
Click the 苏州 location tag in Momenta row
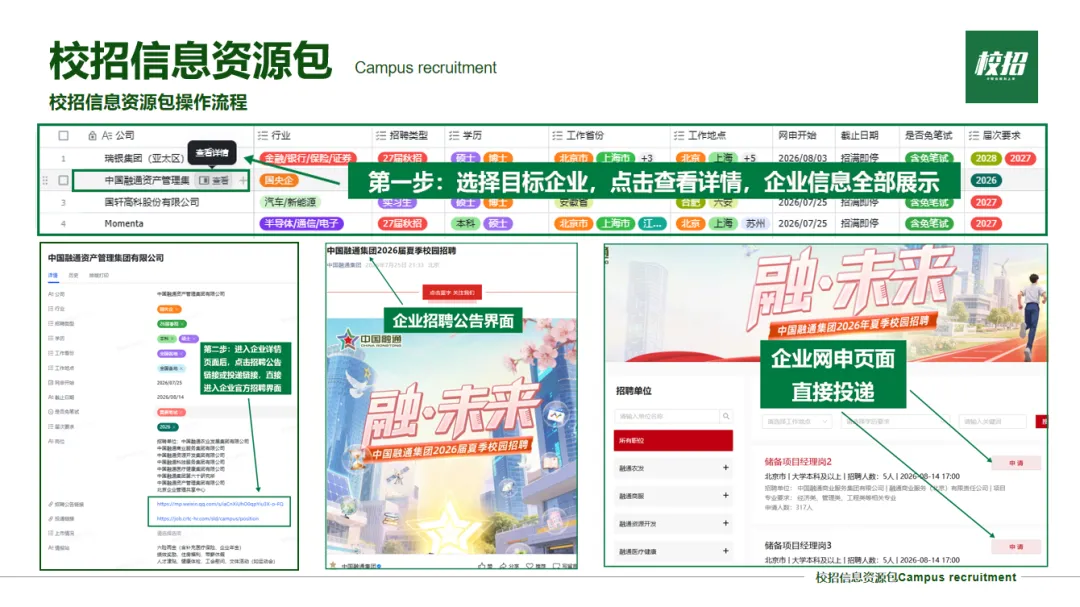[x=755, y=224]
